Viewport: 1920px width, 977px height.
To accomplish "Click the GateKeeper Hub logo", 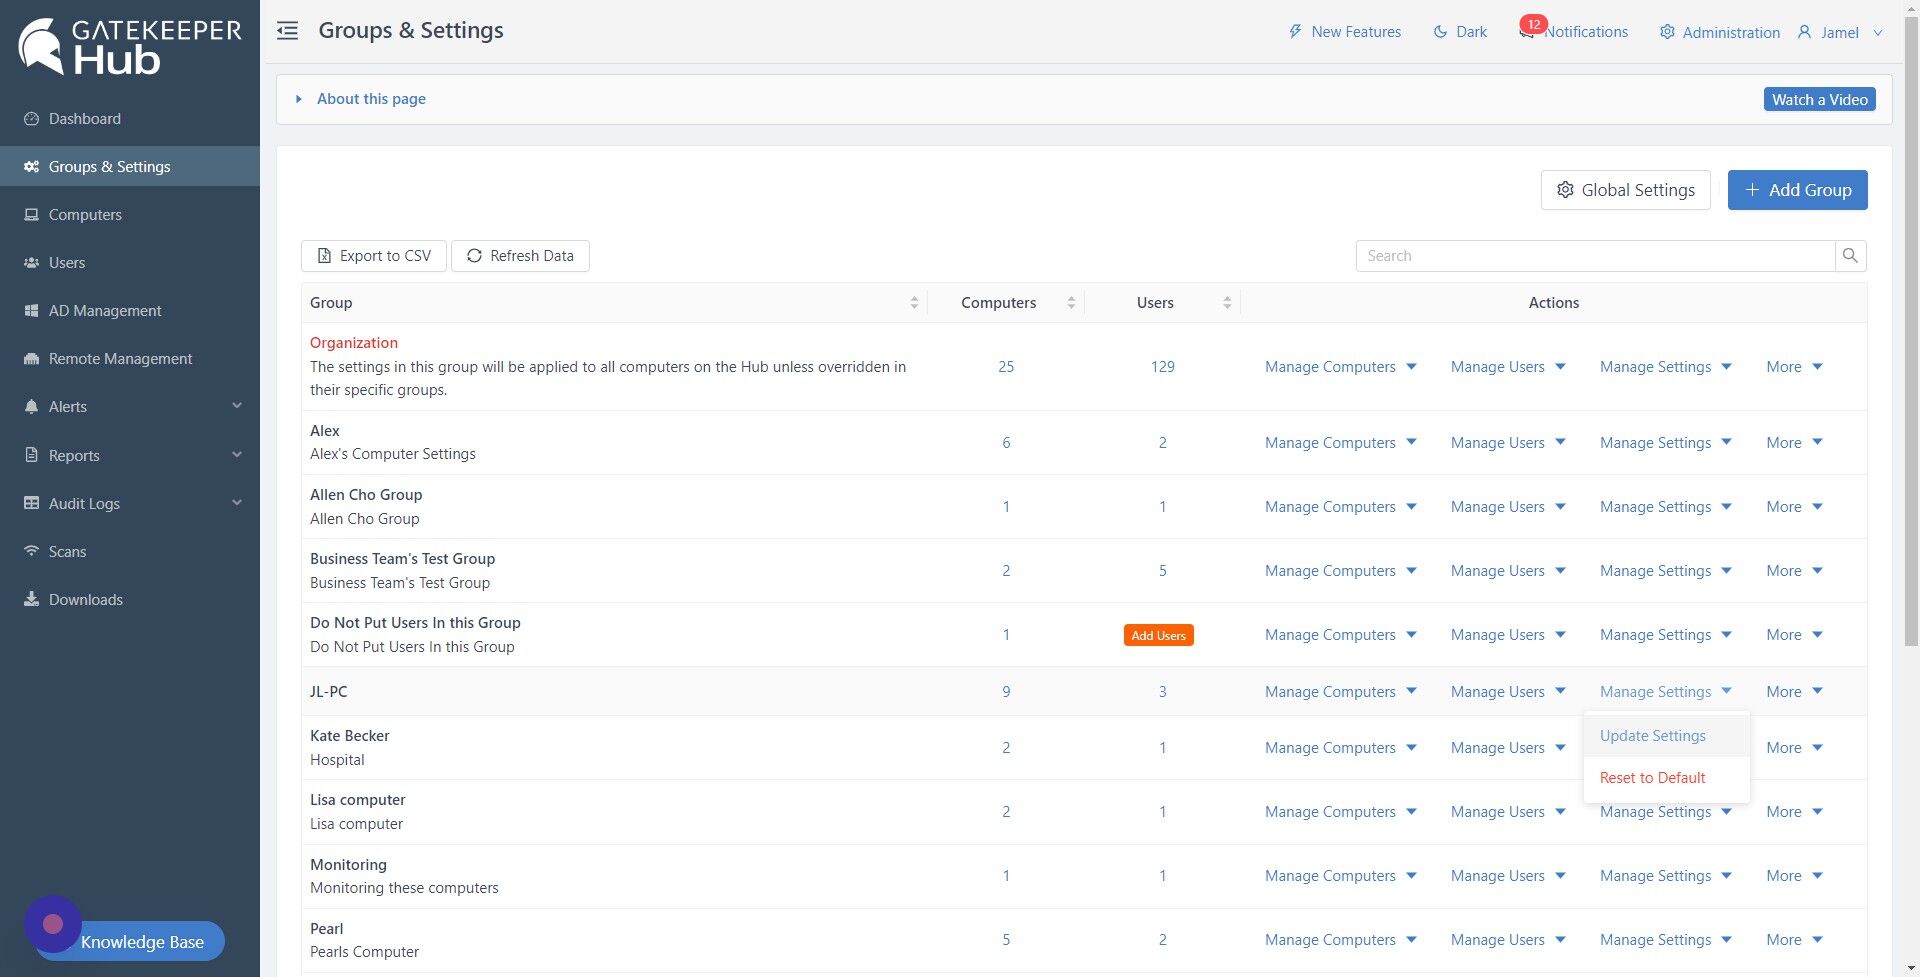I will (x=130, y=46).
